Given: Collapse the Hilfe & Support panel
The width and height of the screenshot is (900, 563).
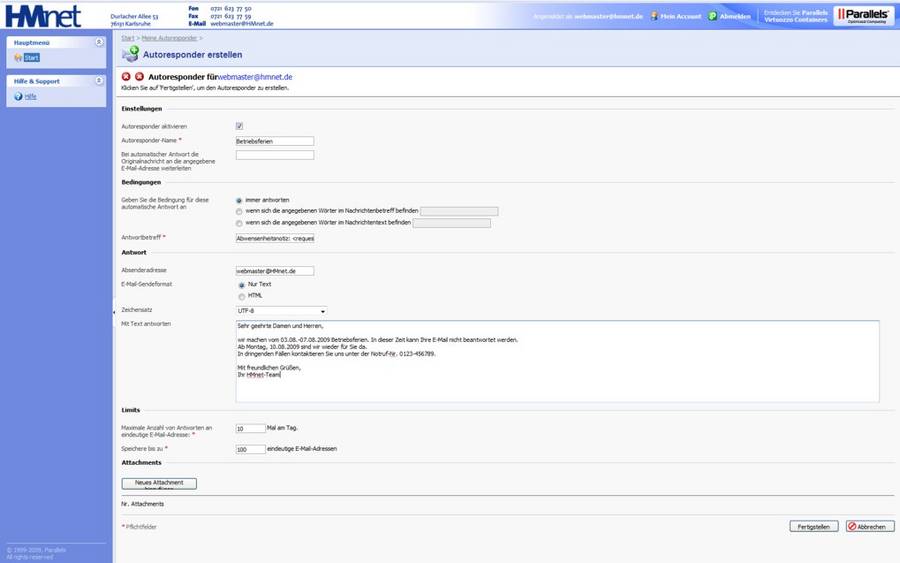Looking at the screenshot, I should click(x=99, y=81).
